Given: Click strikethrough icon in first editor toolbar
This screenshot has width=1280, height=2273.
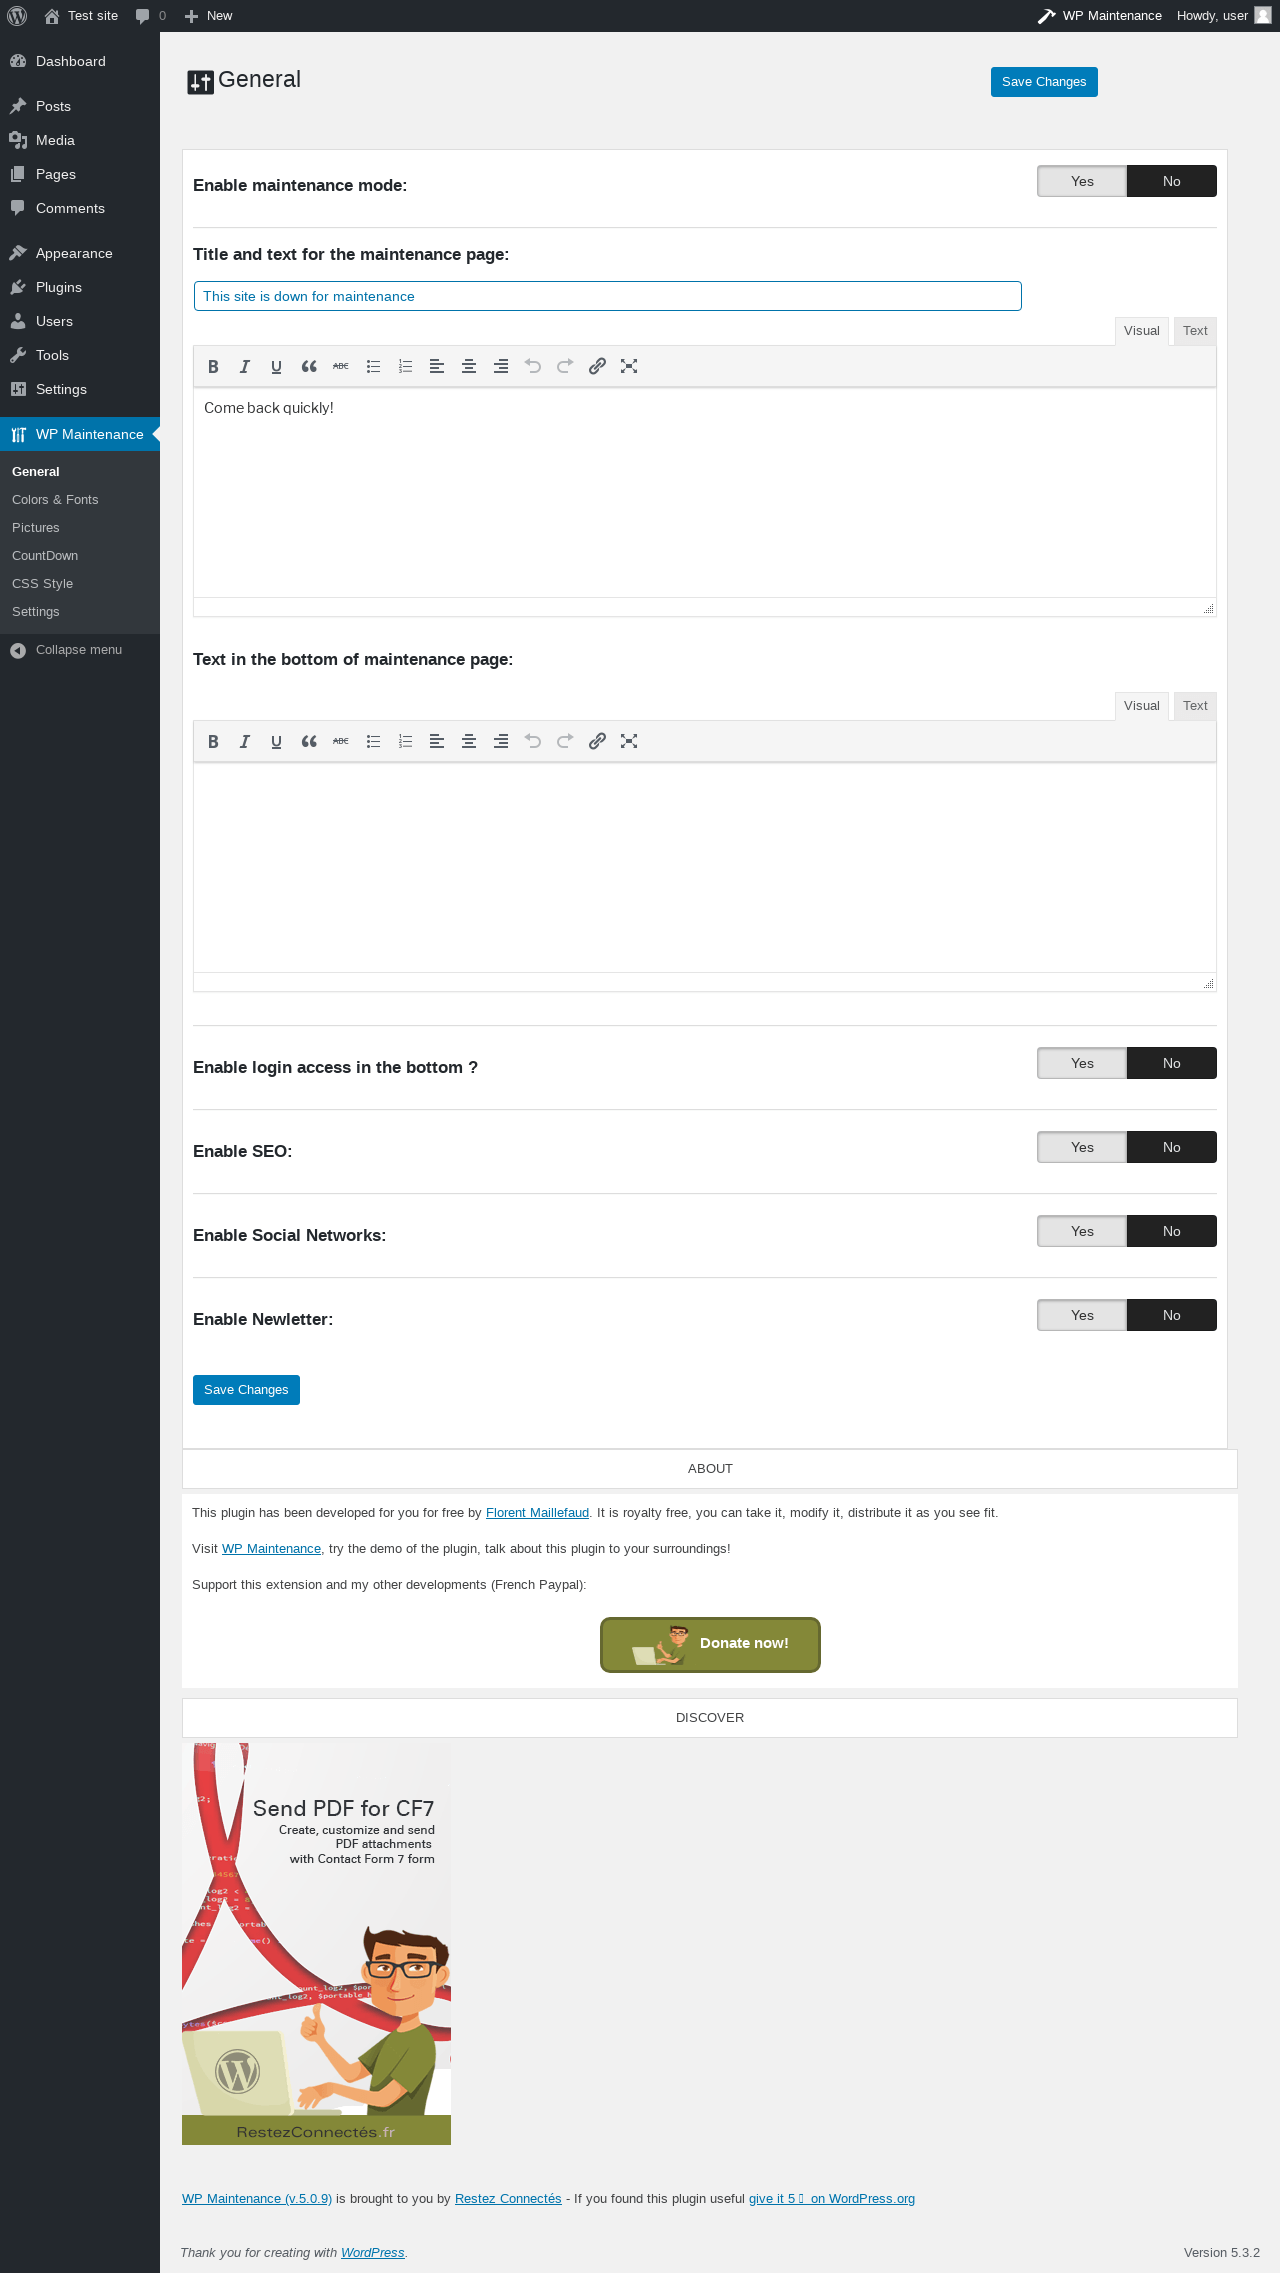Looking at the screenshot, I should coord(341,366).
